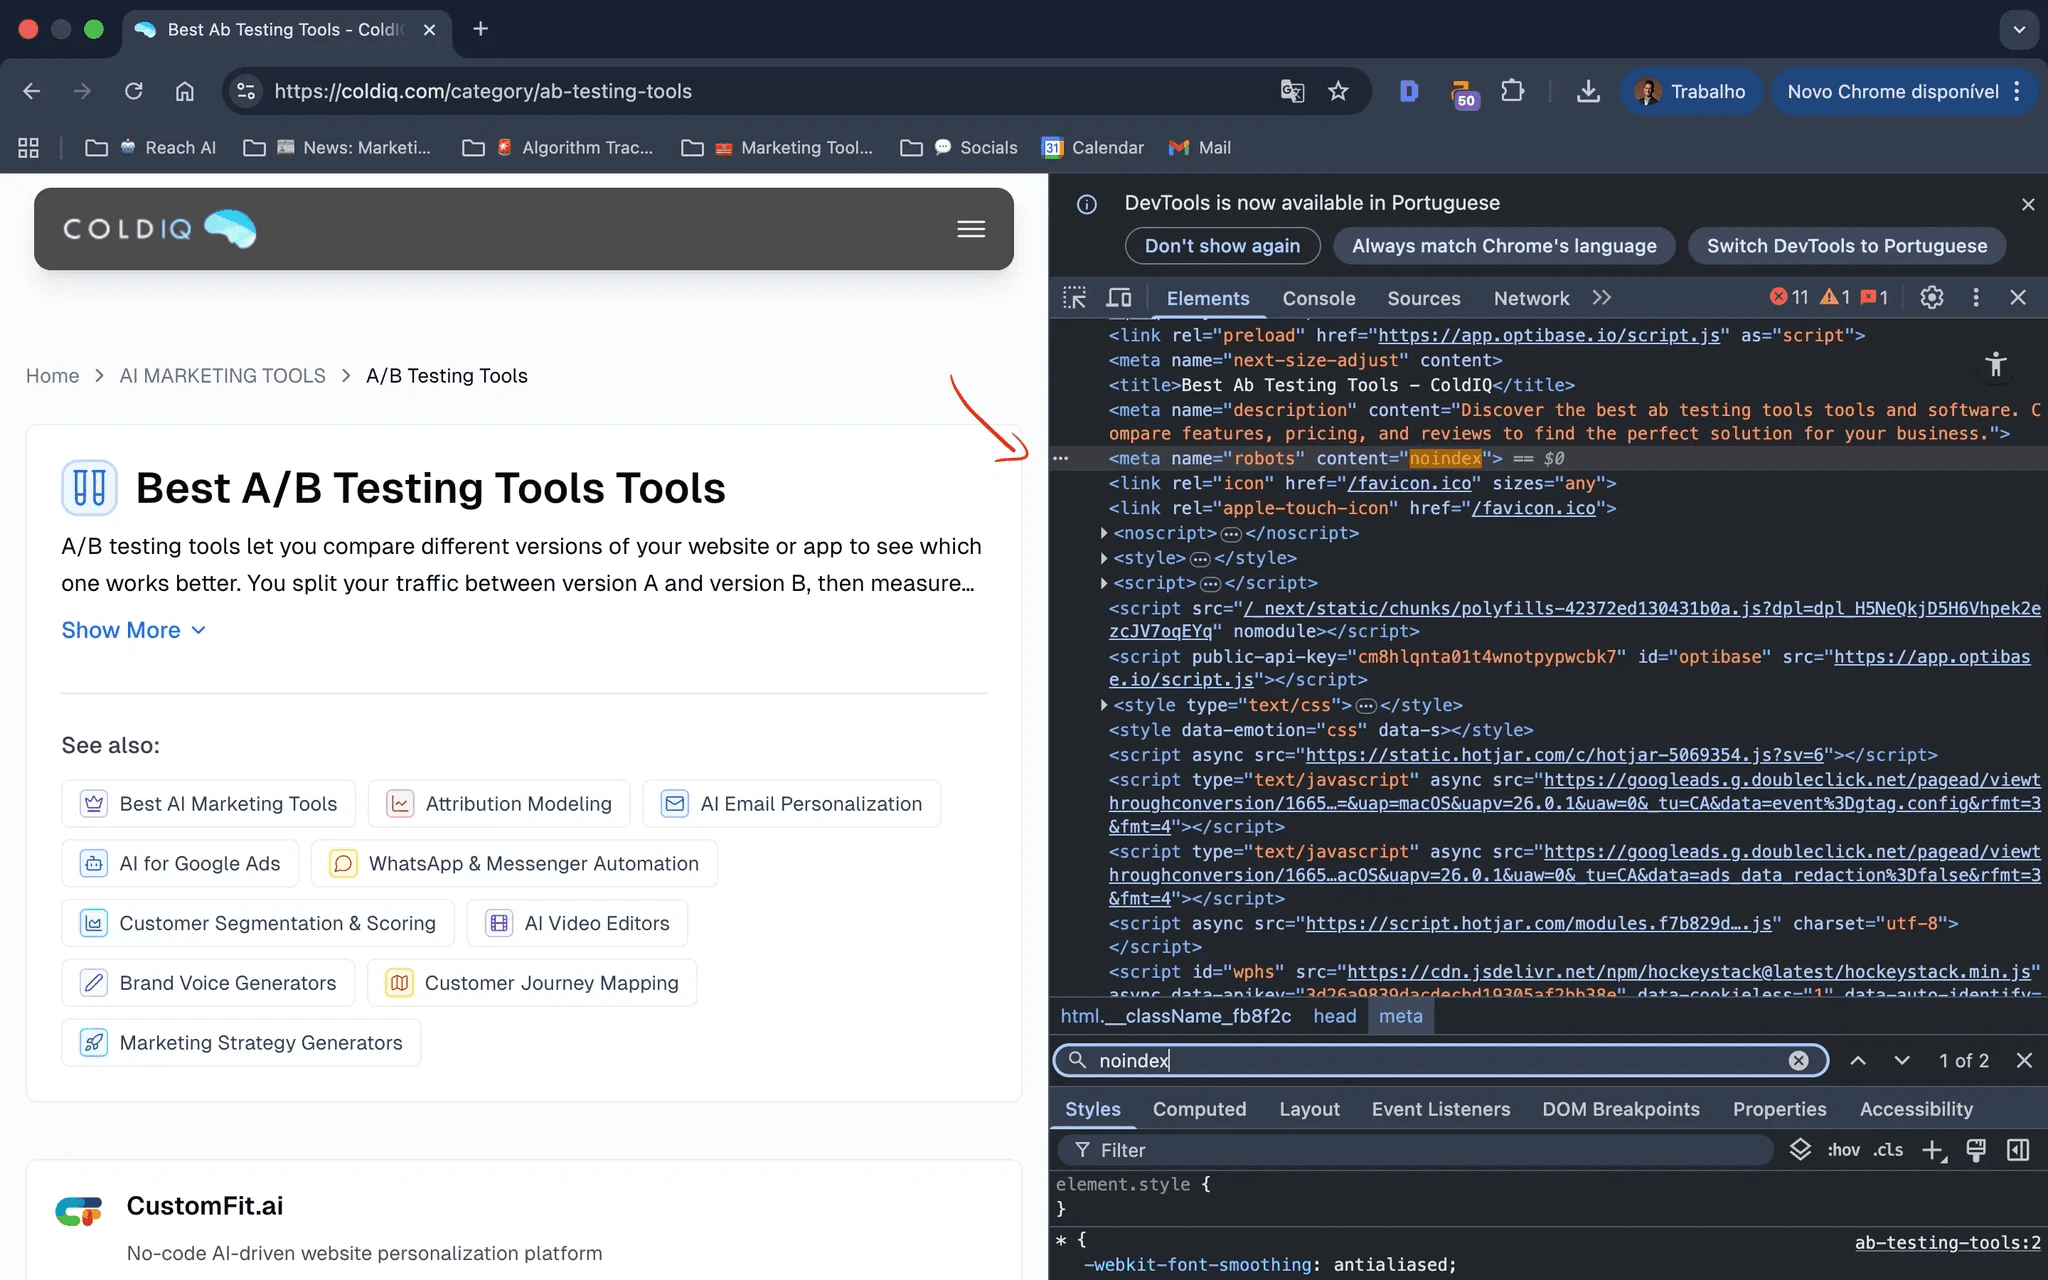Toggle the :hov element state button
The height and width of the screenshot is (1280, 2048).
[x=1843, y=1150]
